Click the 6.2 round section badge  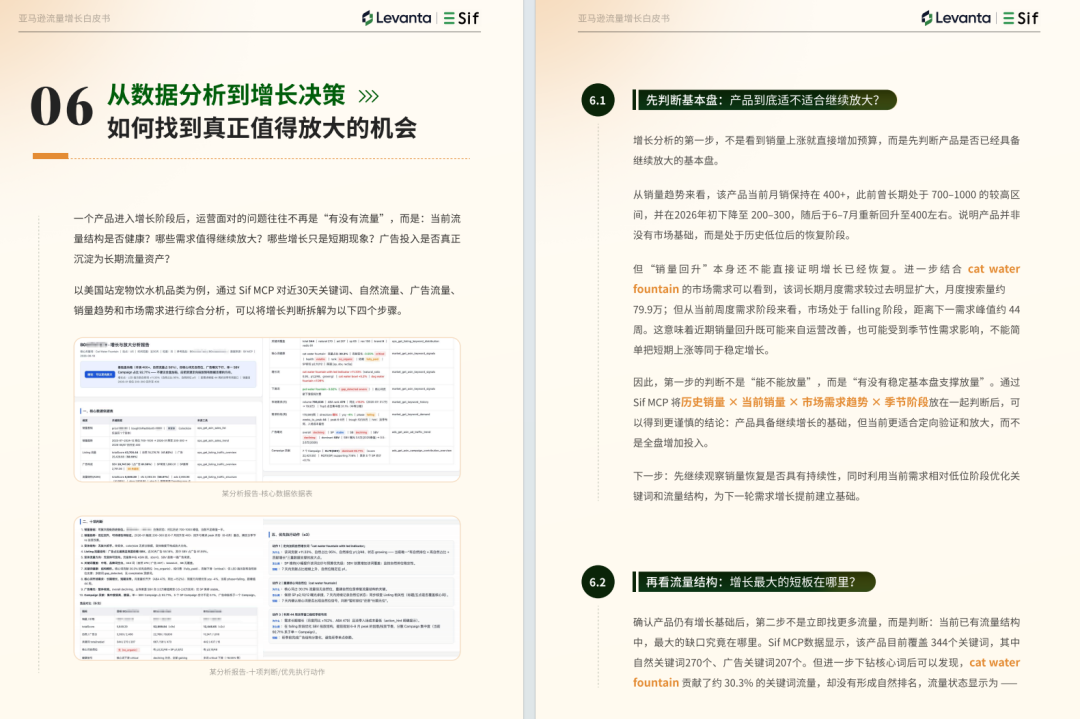click(x=597, y=582)
